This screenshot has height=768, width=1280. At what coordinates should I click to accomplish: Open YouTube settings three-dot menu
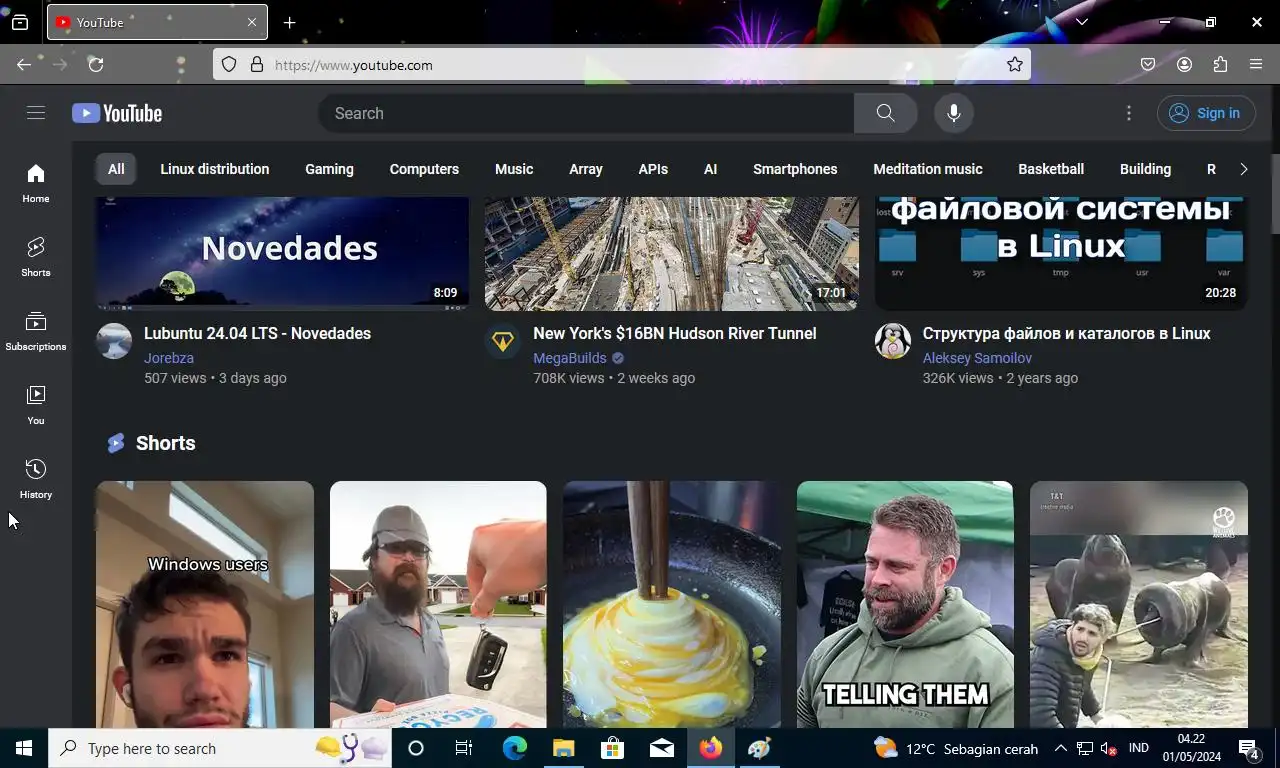[x=1129, y=113]
